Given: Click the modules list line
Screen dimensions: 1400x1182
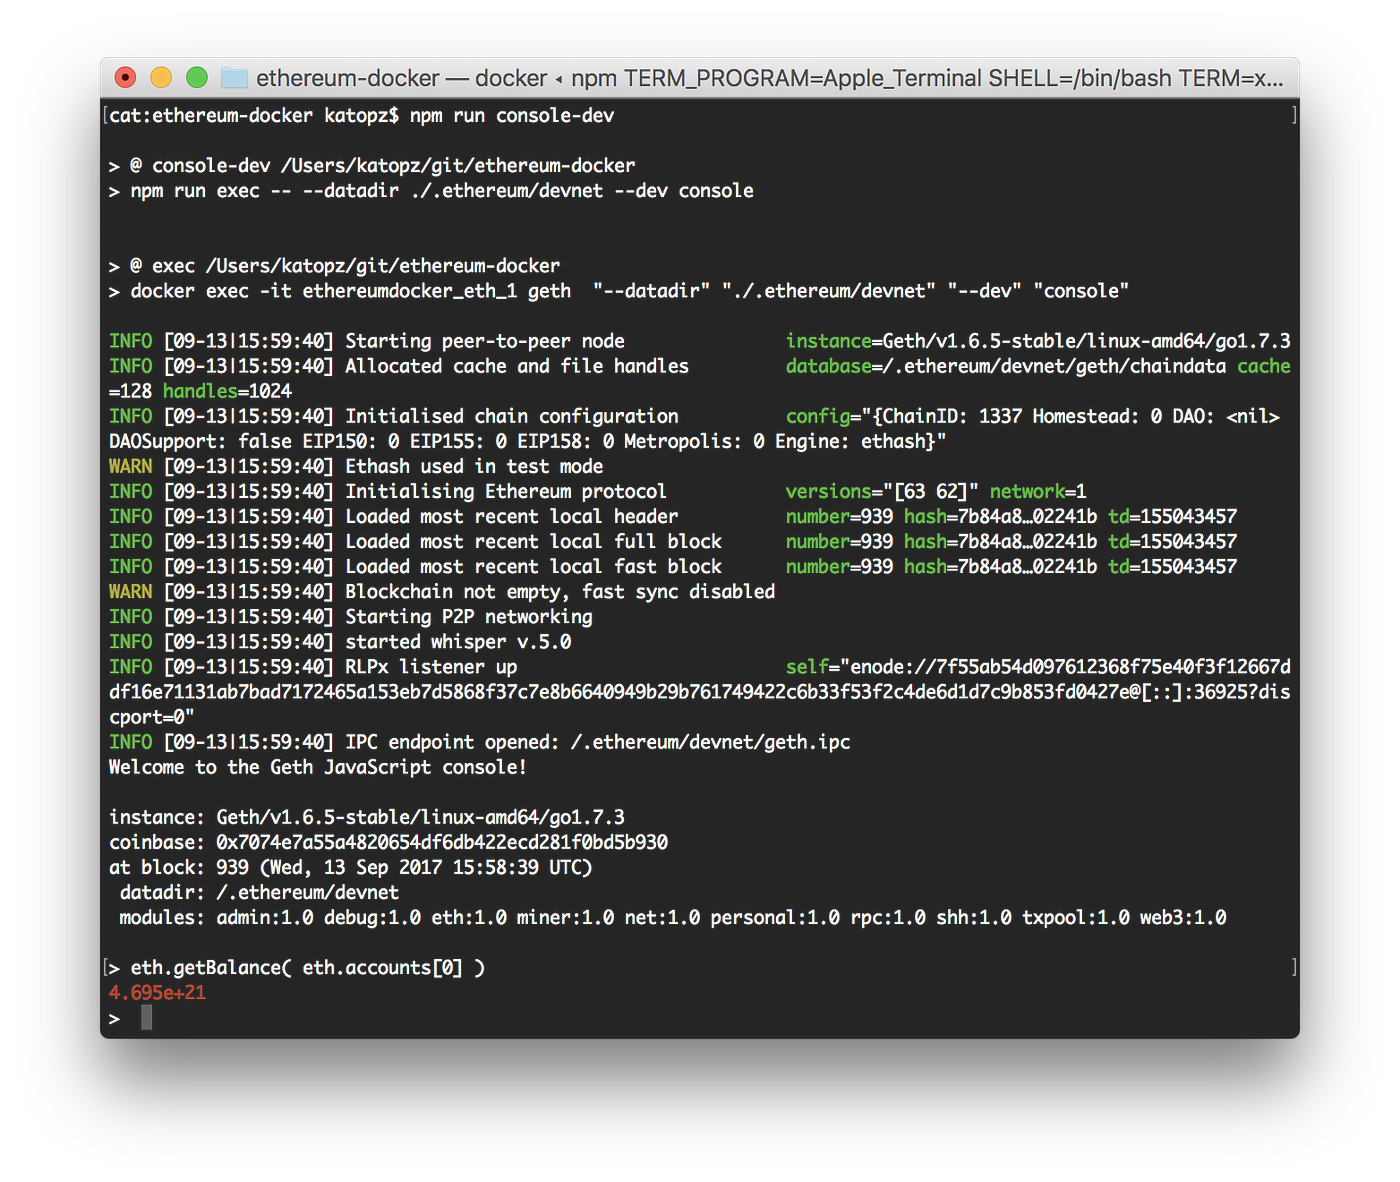Looking at the screenshot, I should point(673,918).
